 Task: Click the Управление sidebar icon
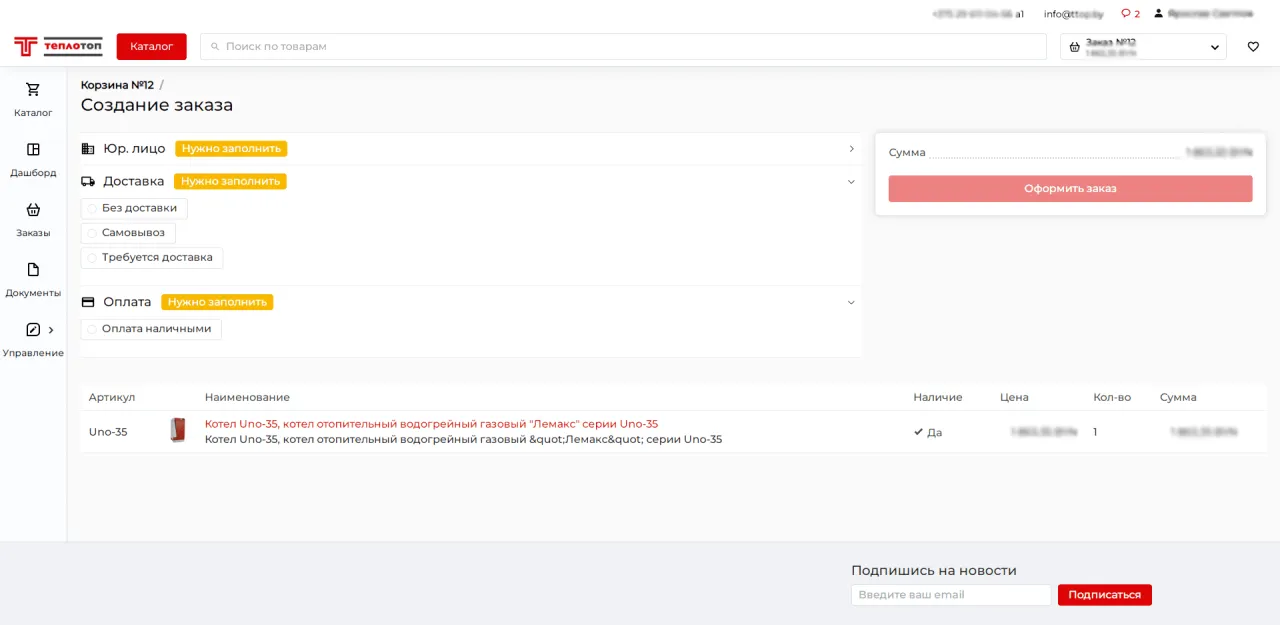pyautogui.click(x=33, y=330)
